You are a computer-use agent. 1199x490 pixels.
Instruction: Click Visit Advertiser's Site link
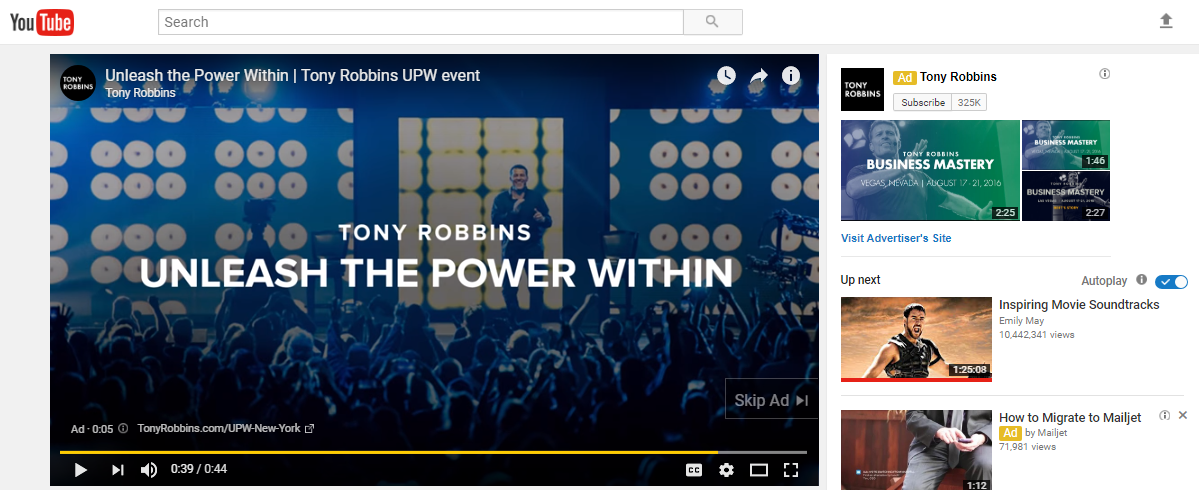(896, 239)
